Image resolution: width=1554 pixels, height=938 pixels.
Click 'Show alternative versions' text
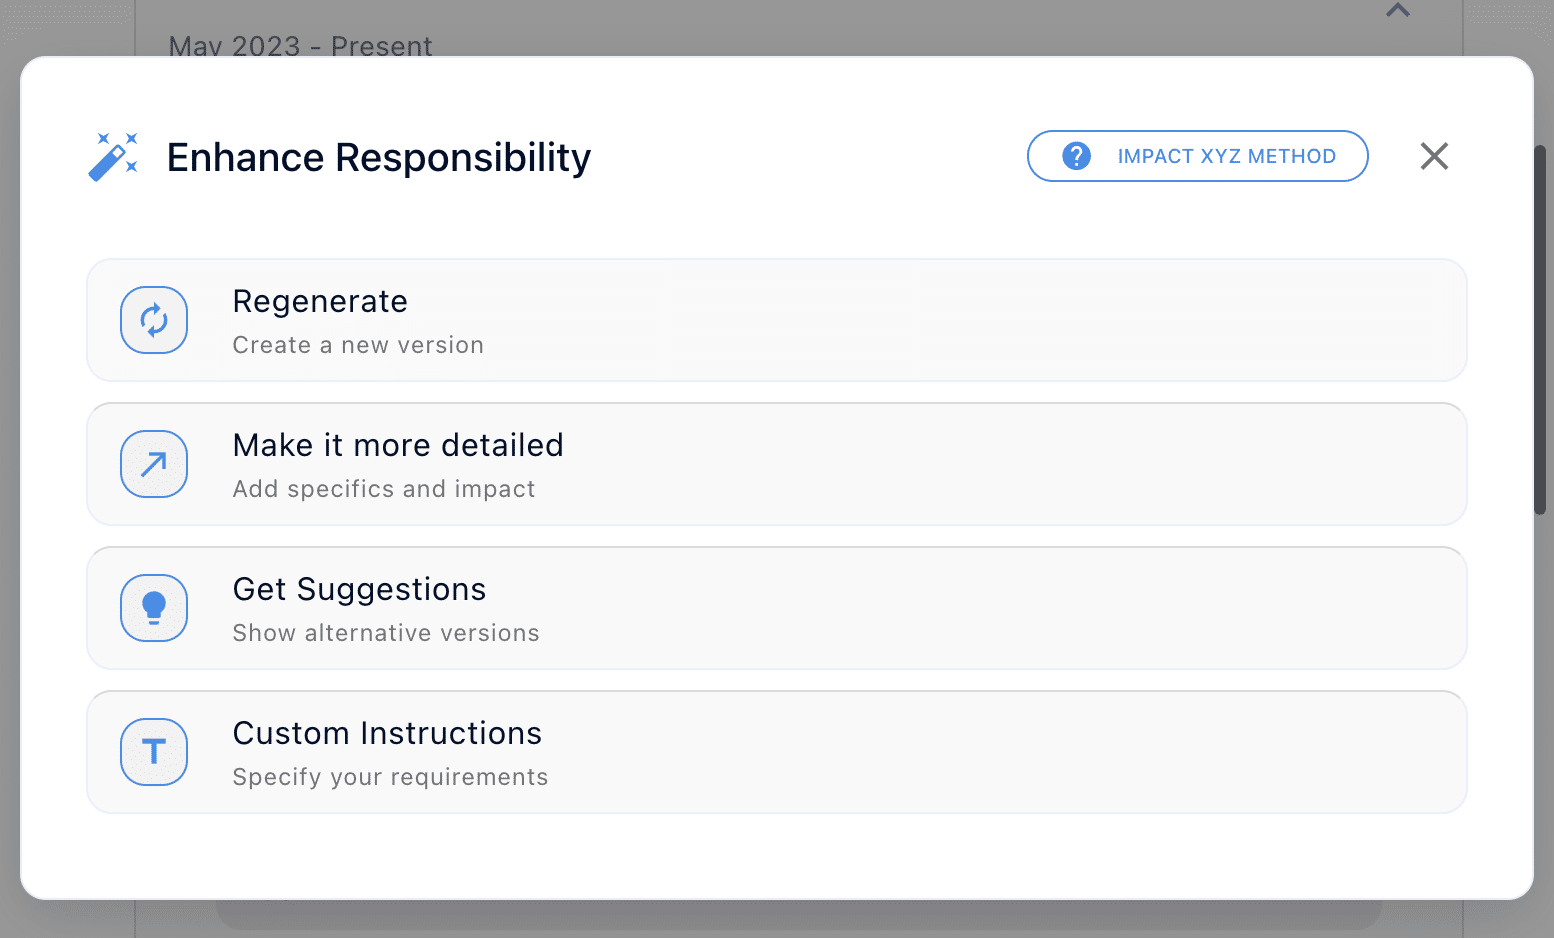tap(386, 633)
